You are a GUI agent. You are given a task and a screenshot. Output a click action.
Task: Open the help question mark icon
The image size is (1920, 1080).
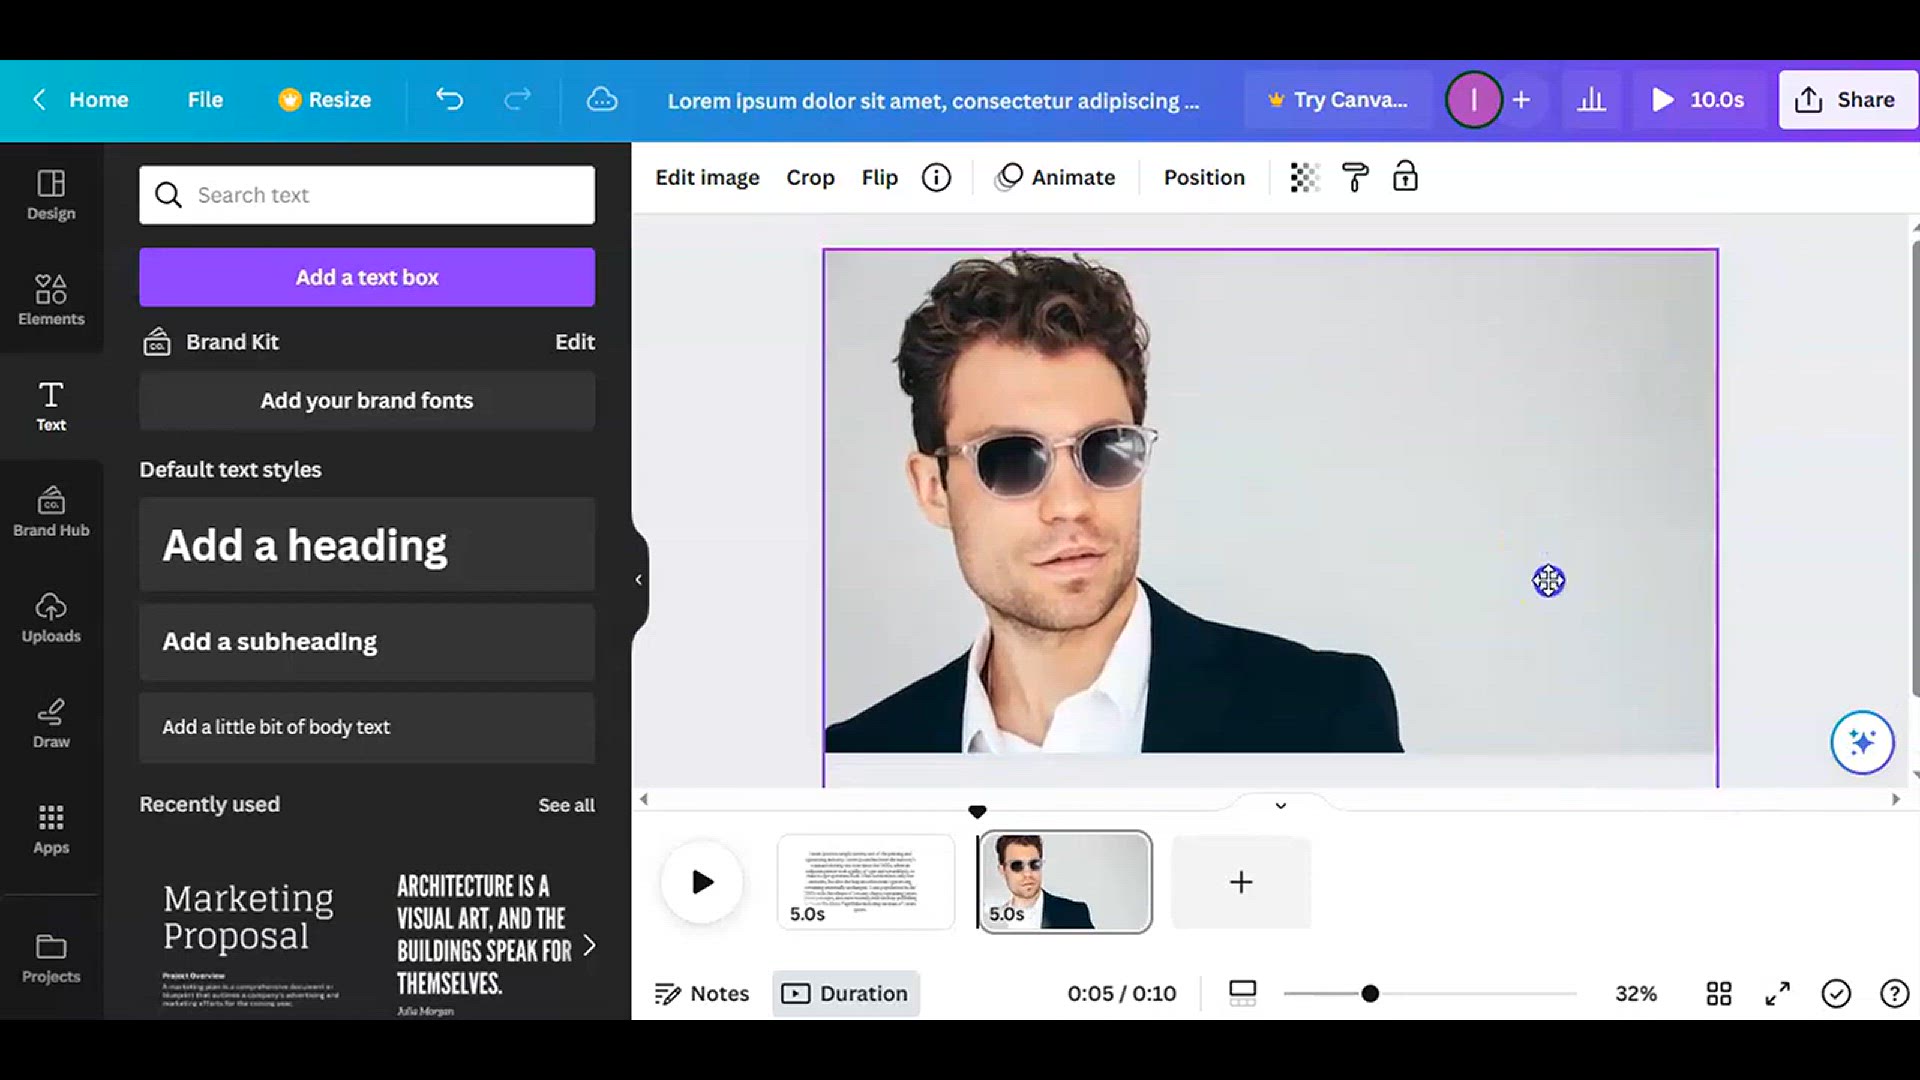(1894, 993)
